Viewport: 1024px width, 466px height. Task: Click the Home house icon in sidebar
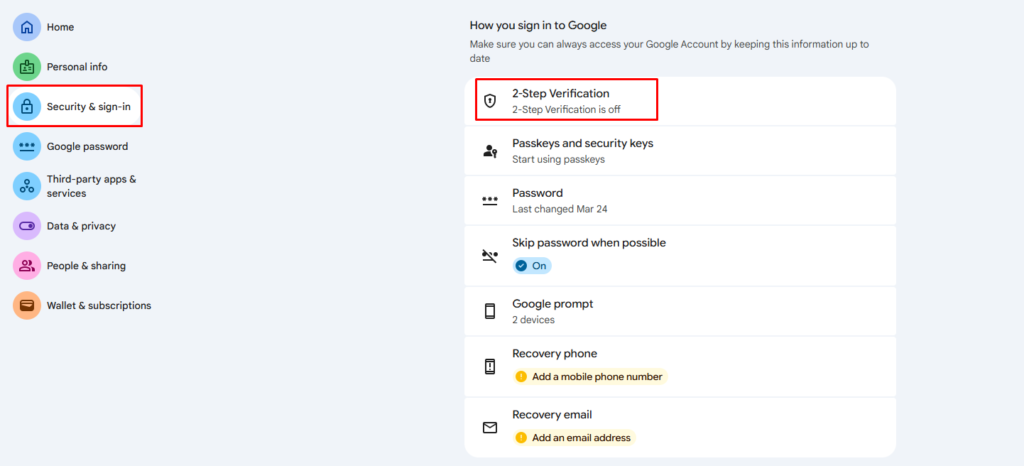(27, 27)
